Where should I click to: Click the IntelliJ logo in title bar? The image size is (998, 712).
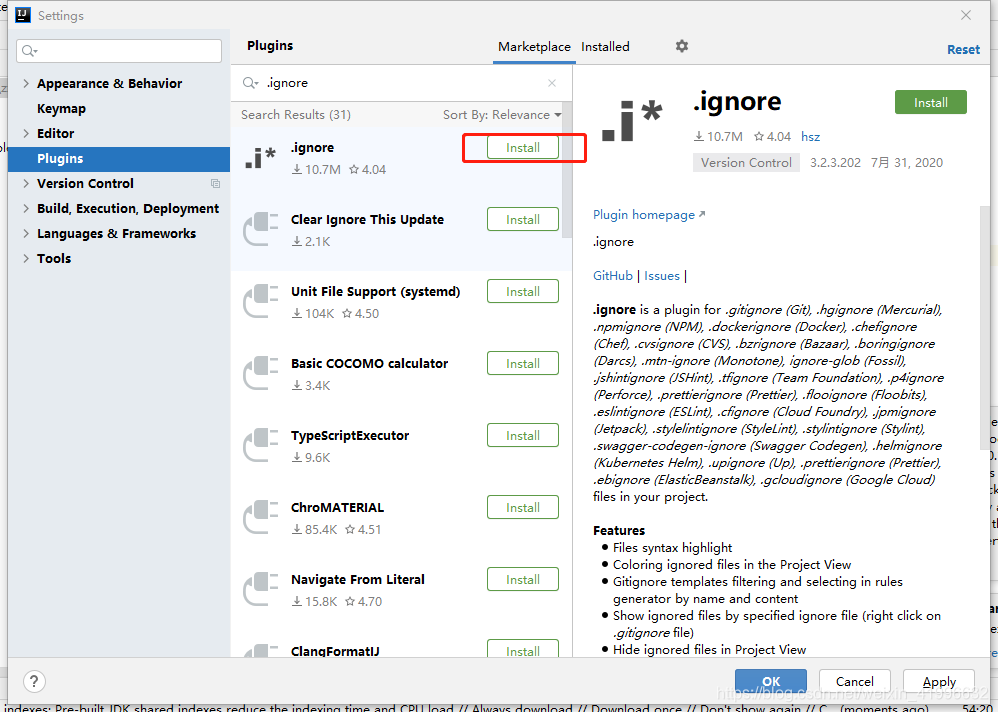coord(23,15)
